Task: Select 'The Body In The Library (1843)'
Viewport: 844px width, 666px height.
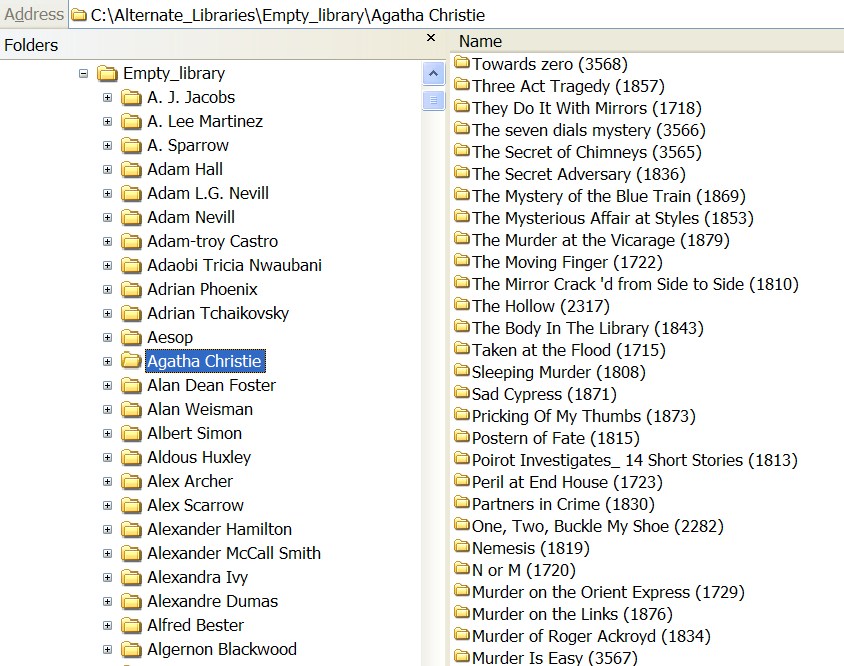Action: click(x=588, y=328)
